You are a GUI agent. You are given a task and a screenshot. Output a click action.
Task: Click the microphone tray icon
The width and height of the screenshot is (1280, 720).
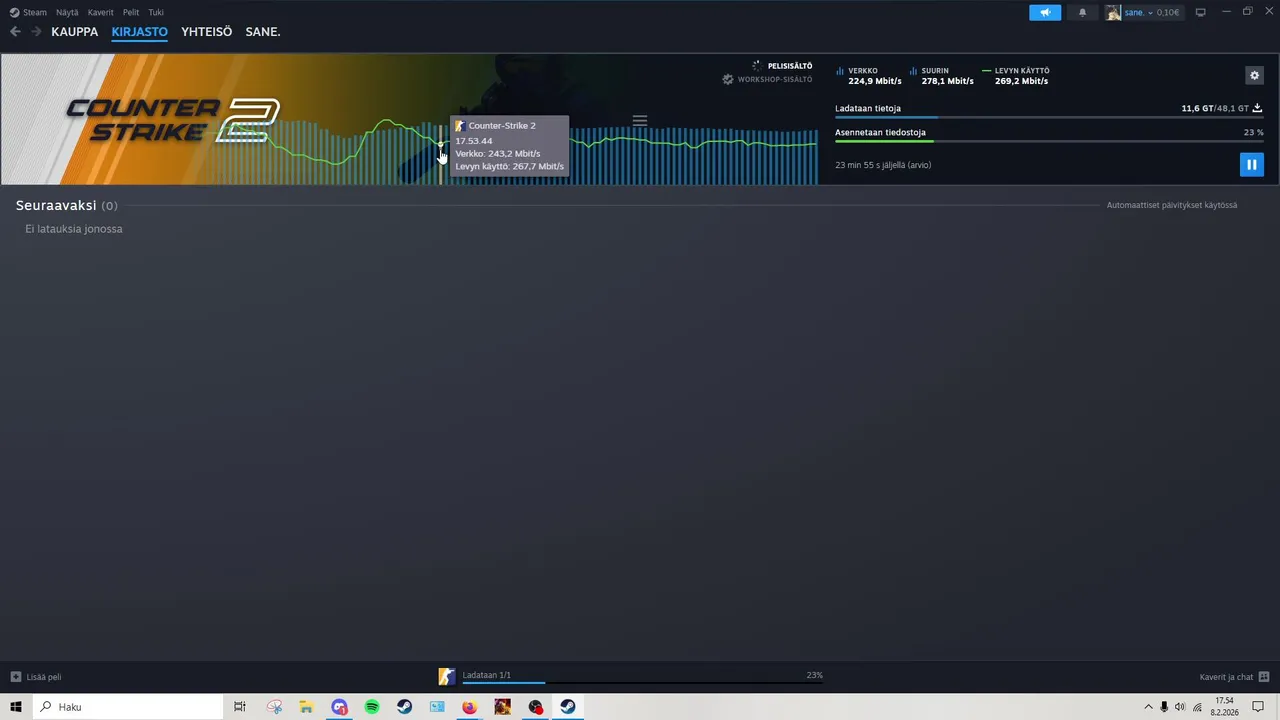click(x=1164, y=707)
